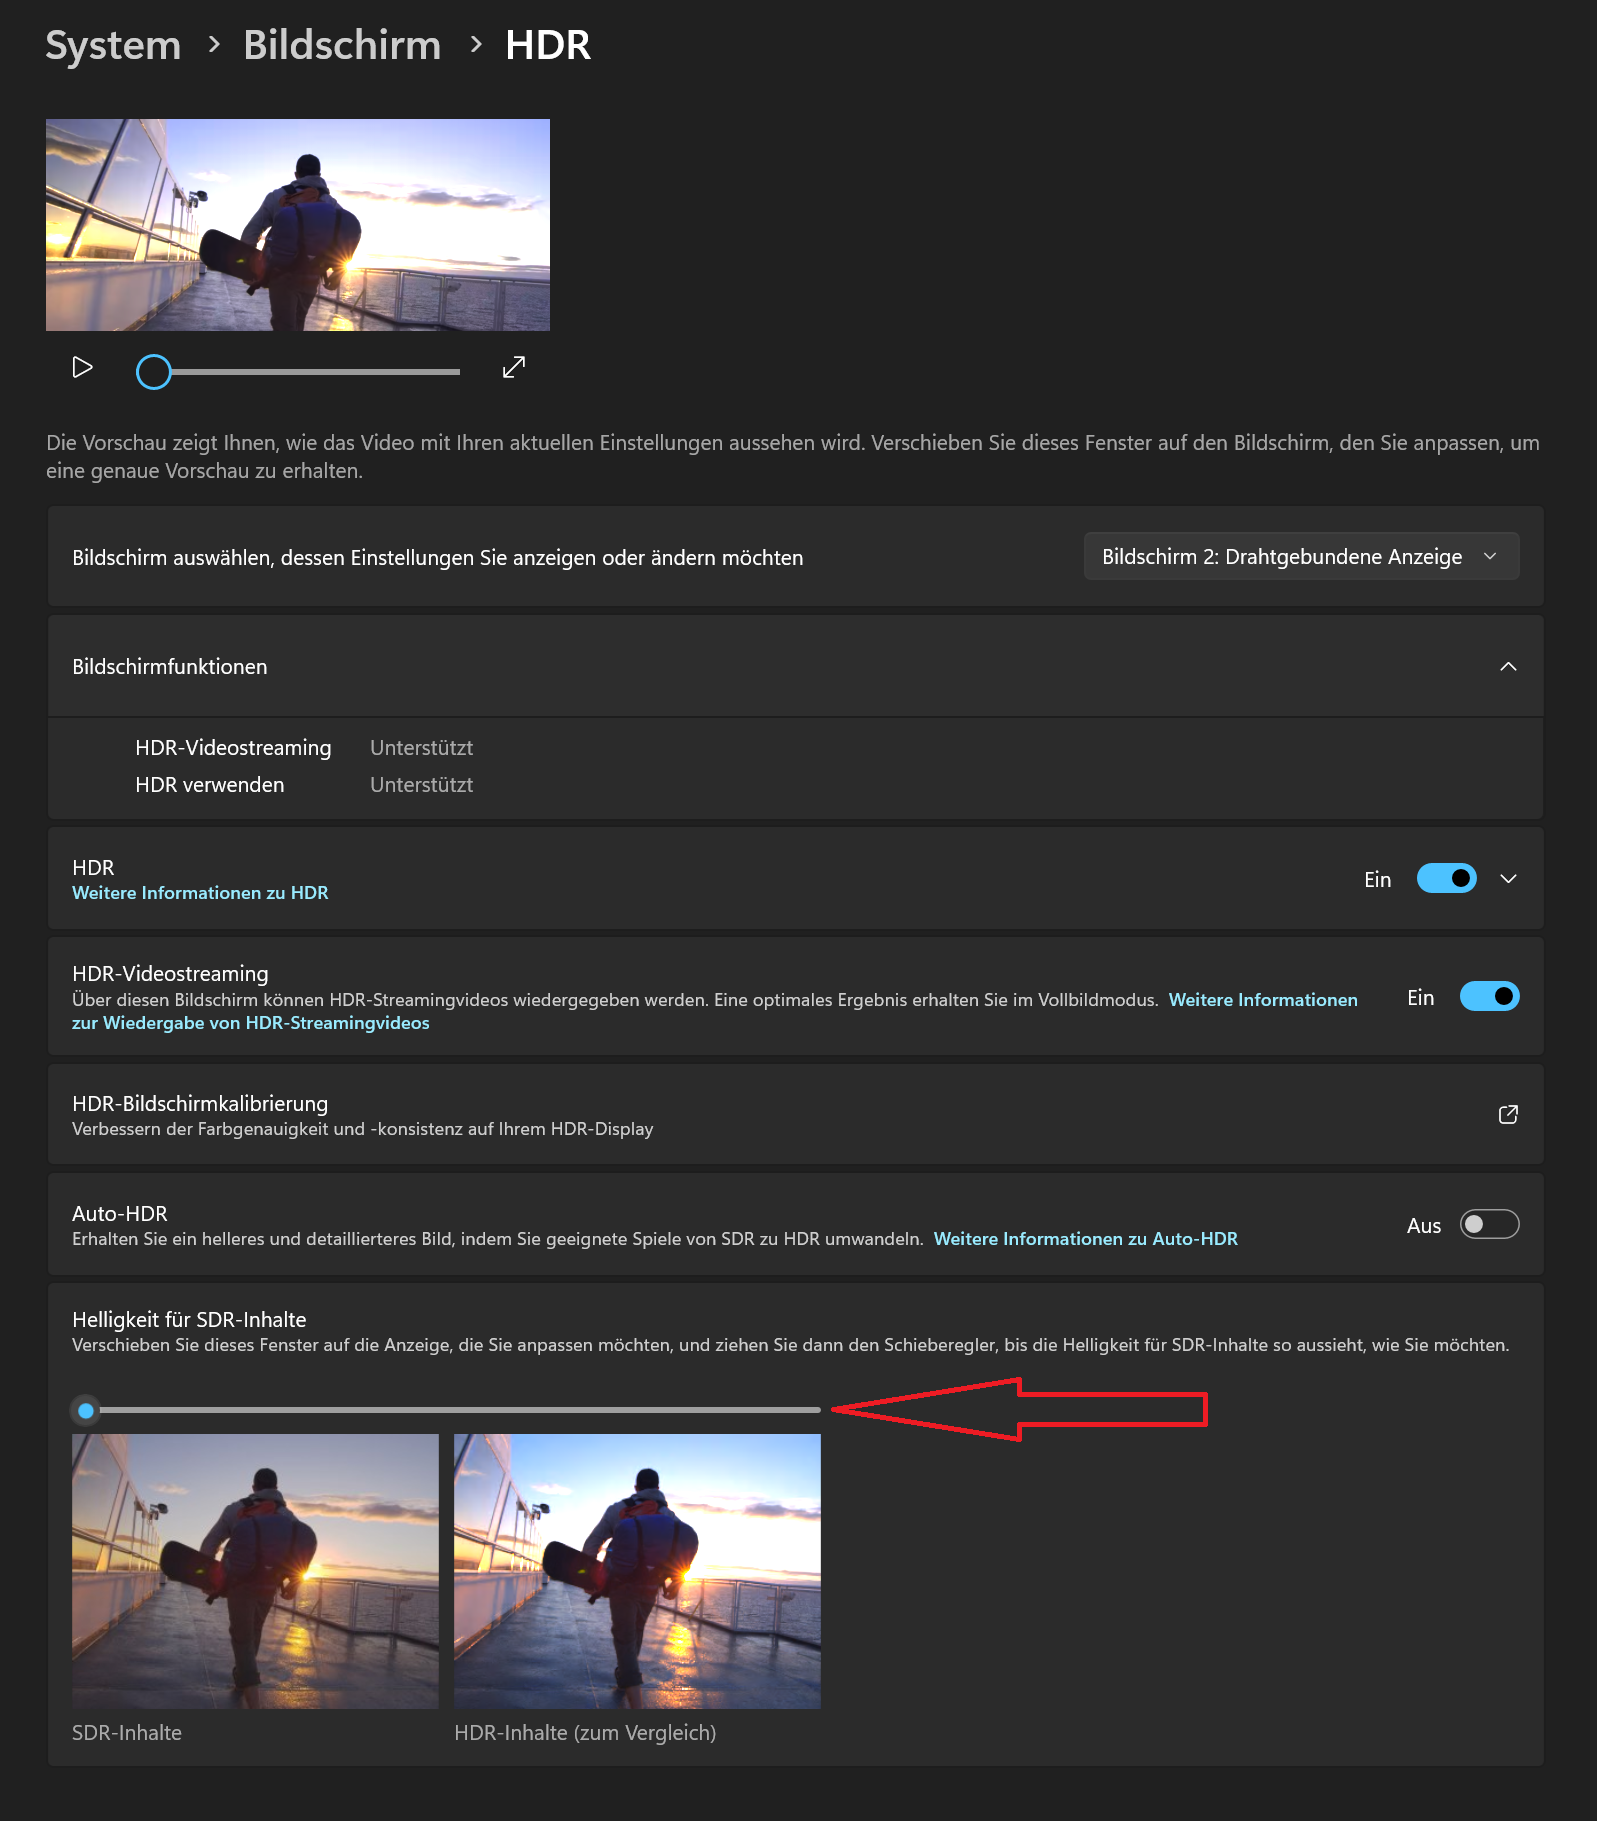Open the Bildschirm 2 display selection dropdown
Viewport: 1597px width, 1821px height.
tap(1301, 556)
